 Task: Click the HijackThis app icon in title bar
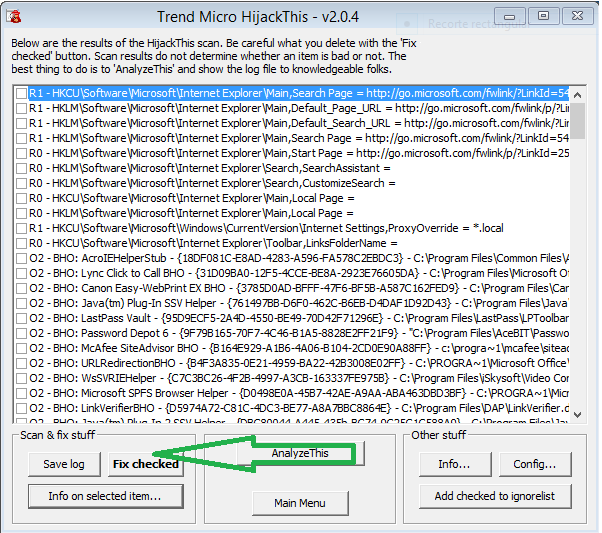[16, 17]
